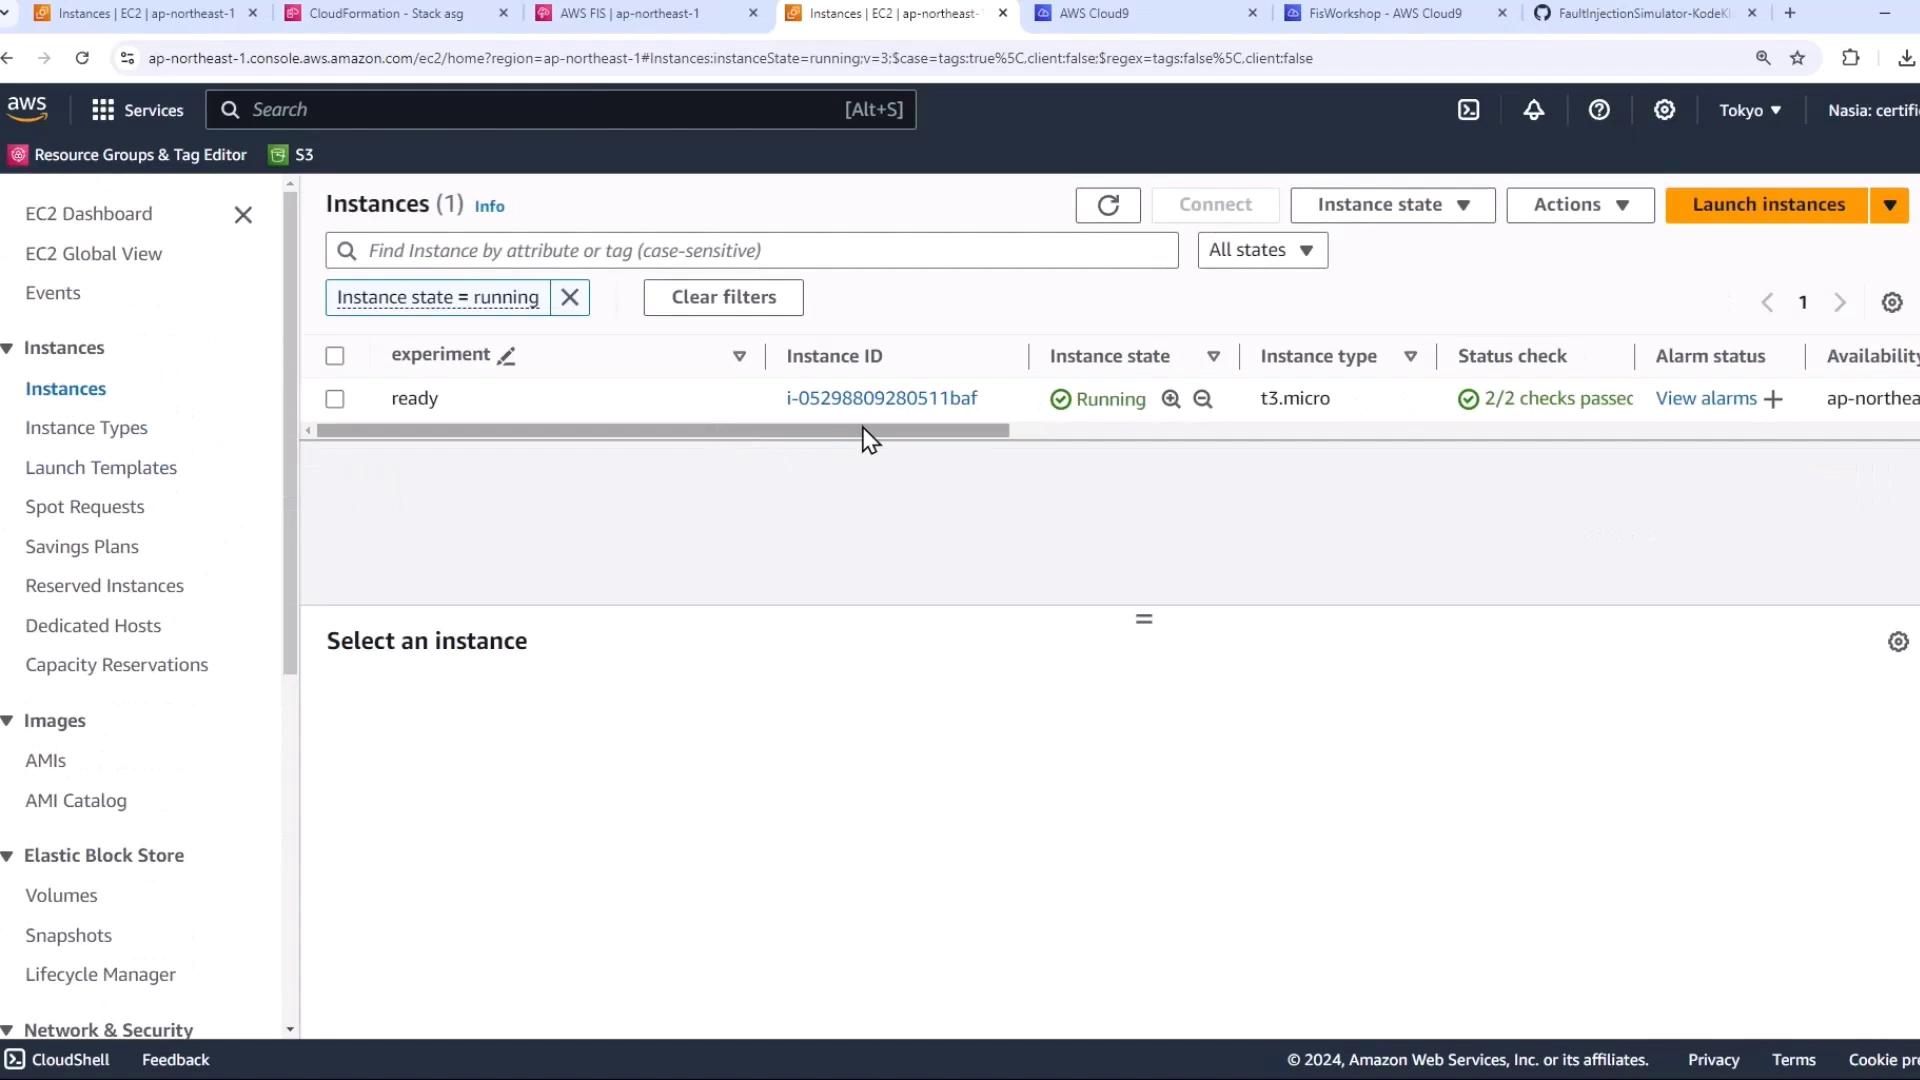Toggle the select-all instances checkbox

coord(335,356)
